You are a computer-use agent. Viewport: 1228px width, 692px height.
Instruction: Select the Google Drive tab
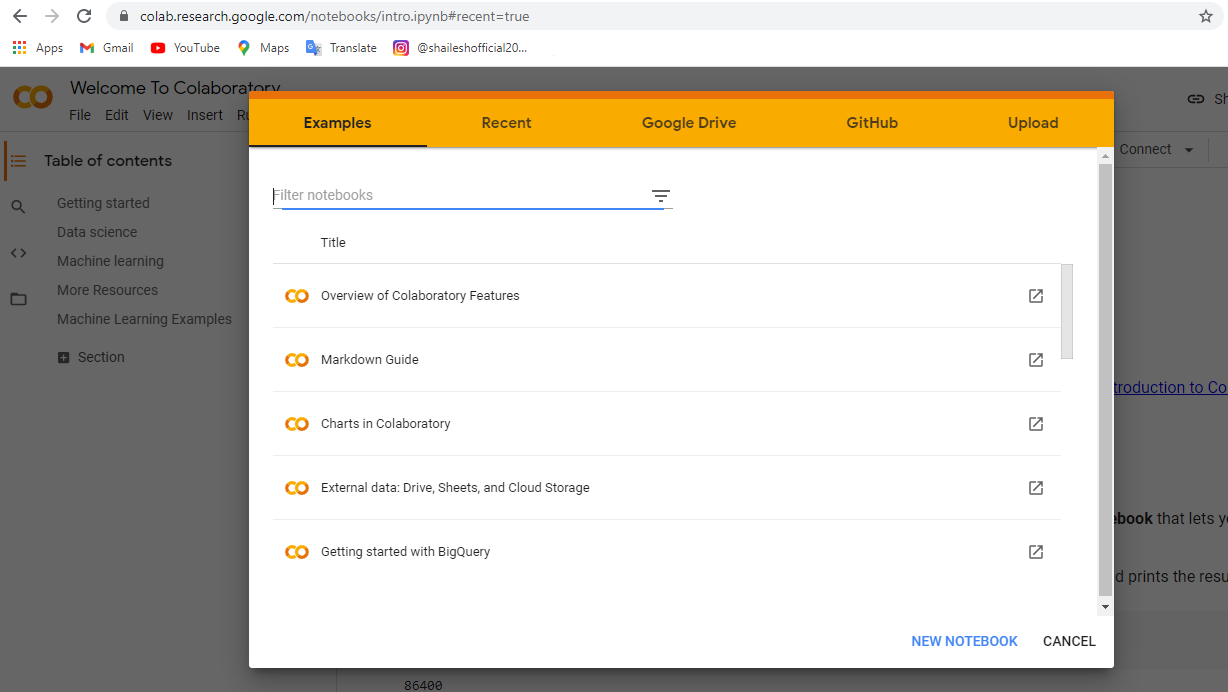point(689,123)
